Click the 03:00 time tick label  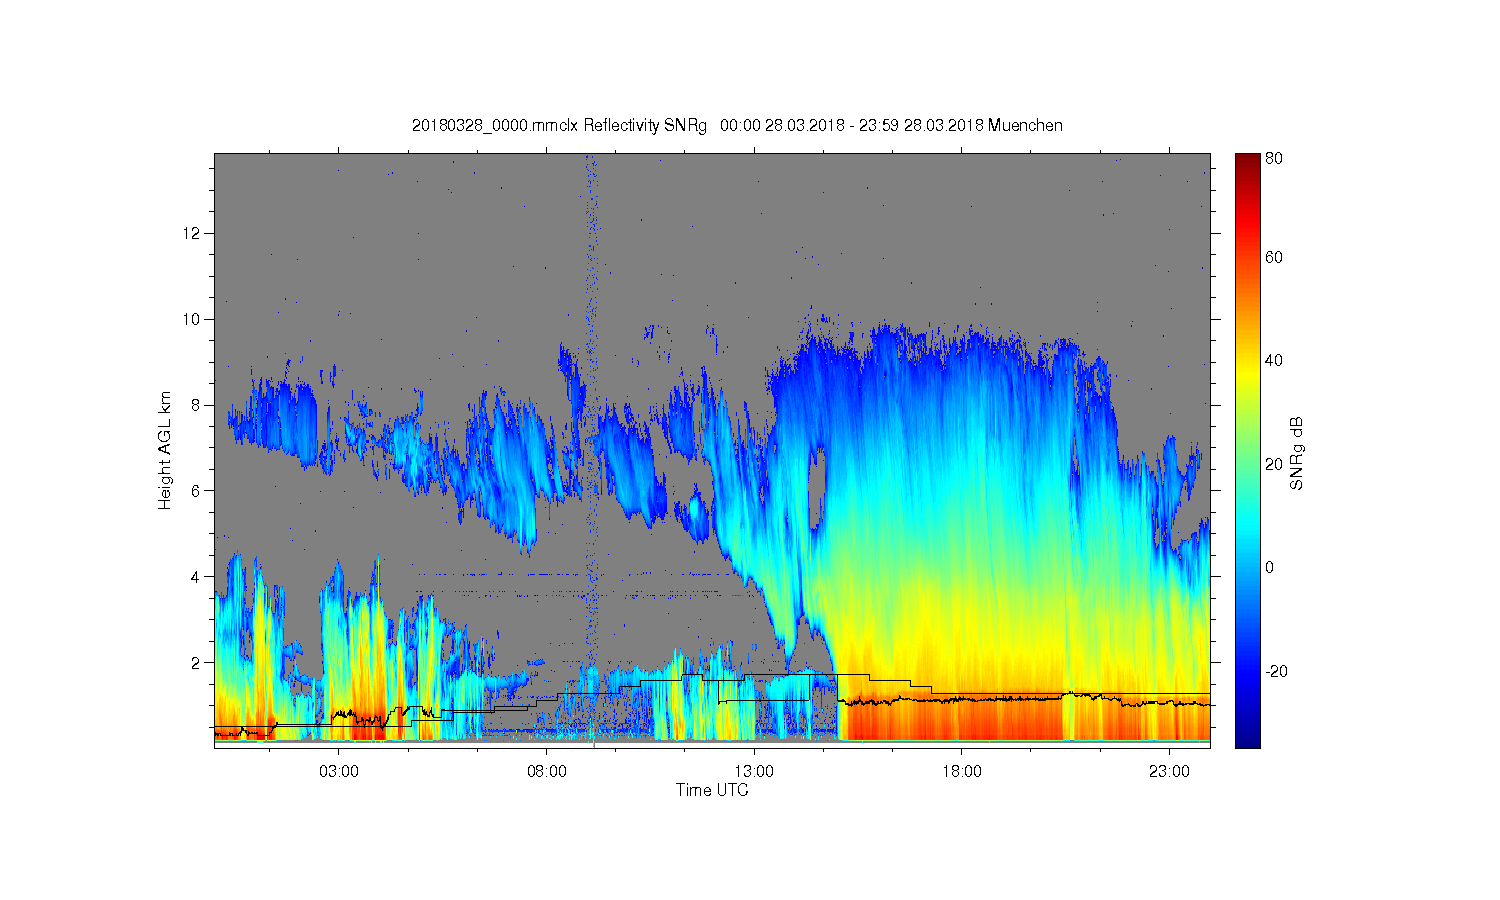pyautogui.click(x=339, y=772)
